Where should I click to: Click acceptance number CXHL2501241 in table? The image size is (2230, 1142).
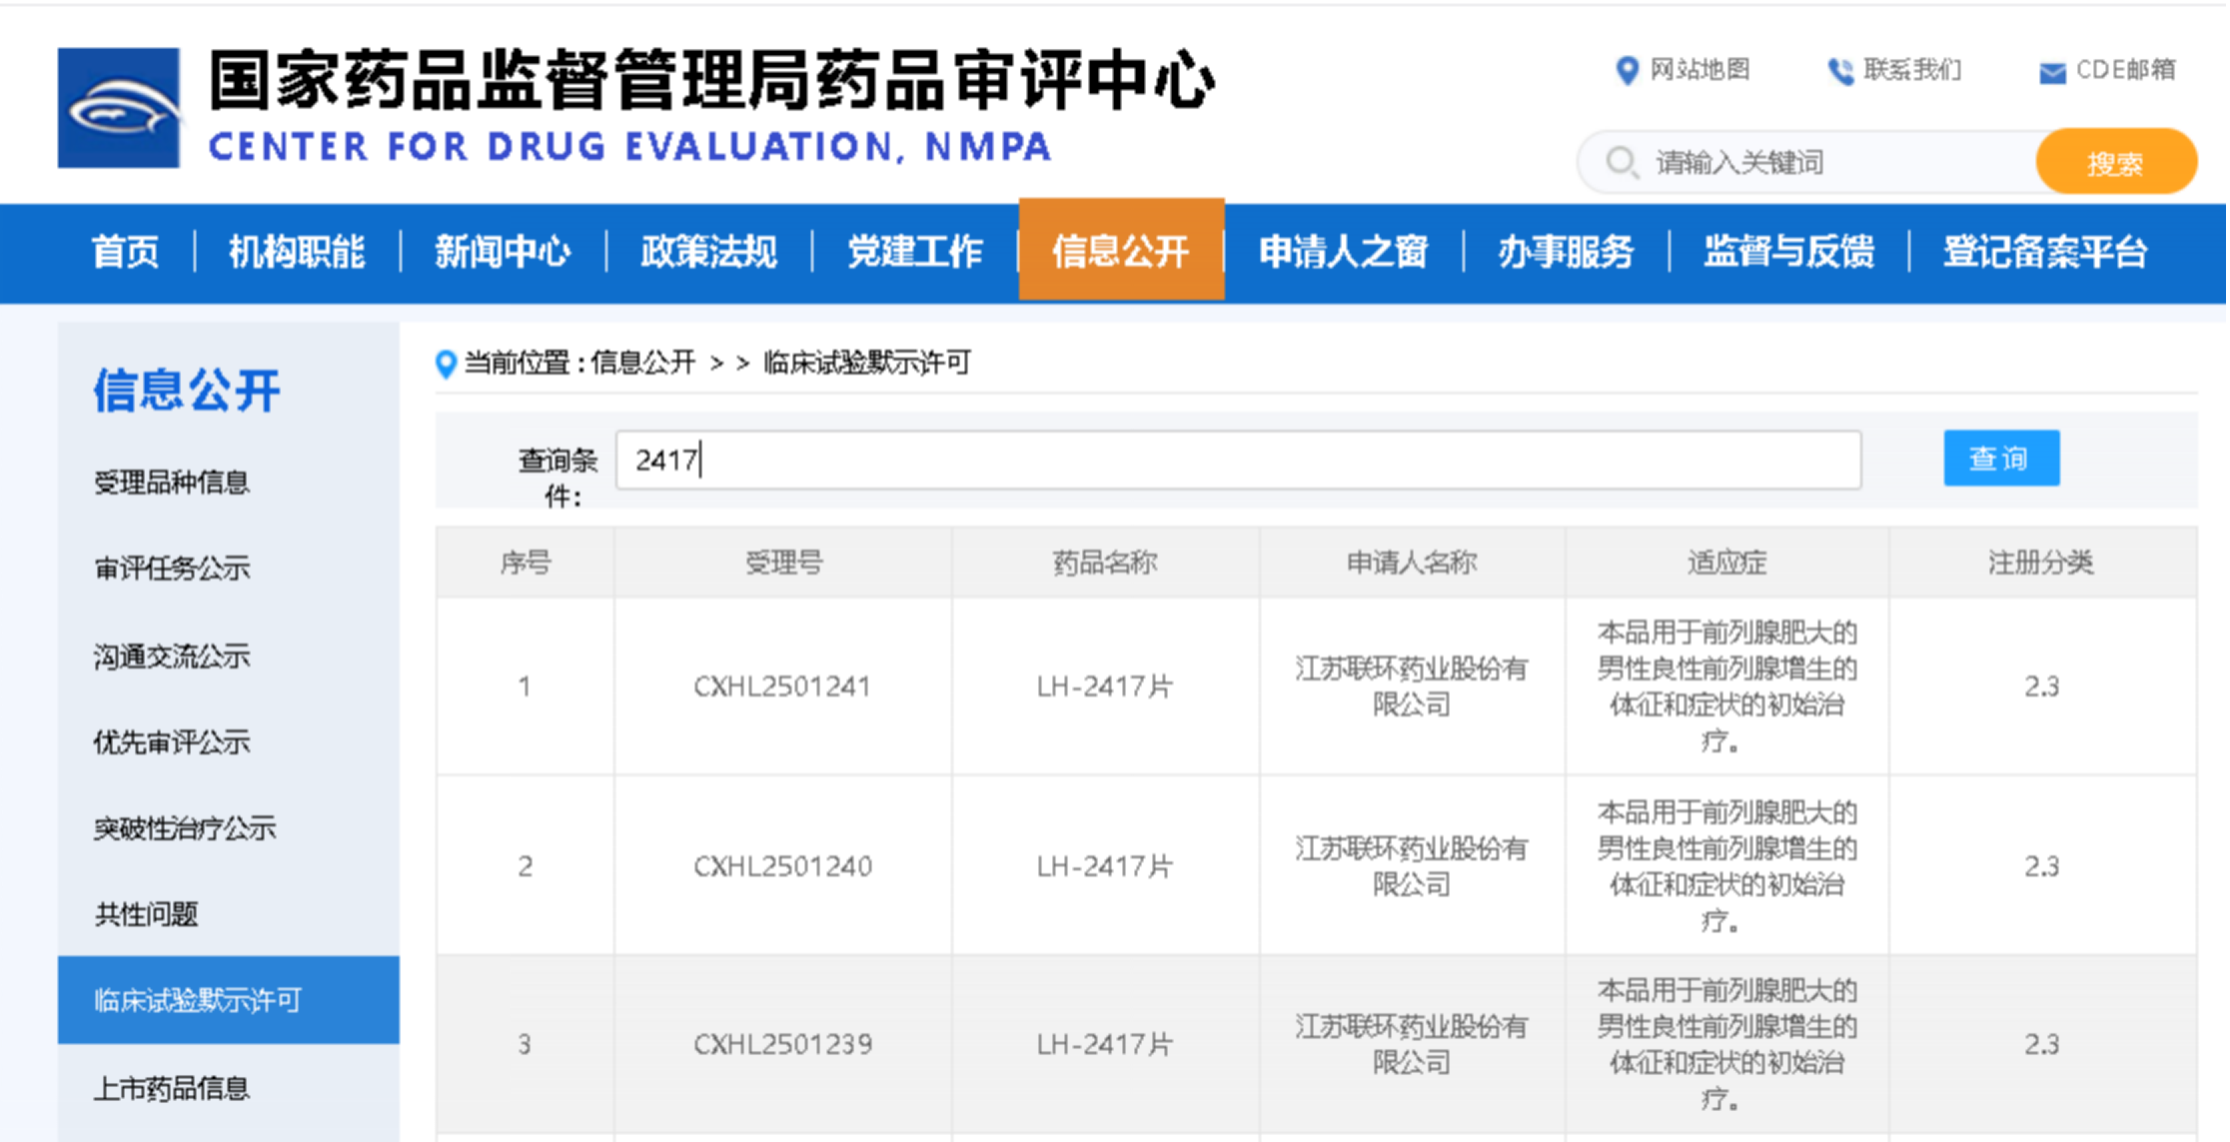point(782,686)
